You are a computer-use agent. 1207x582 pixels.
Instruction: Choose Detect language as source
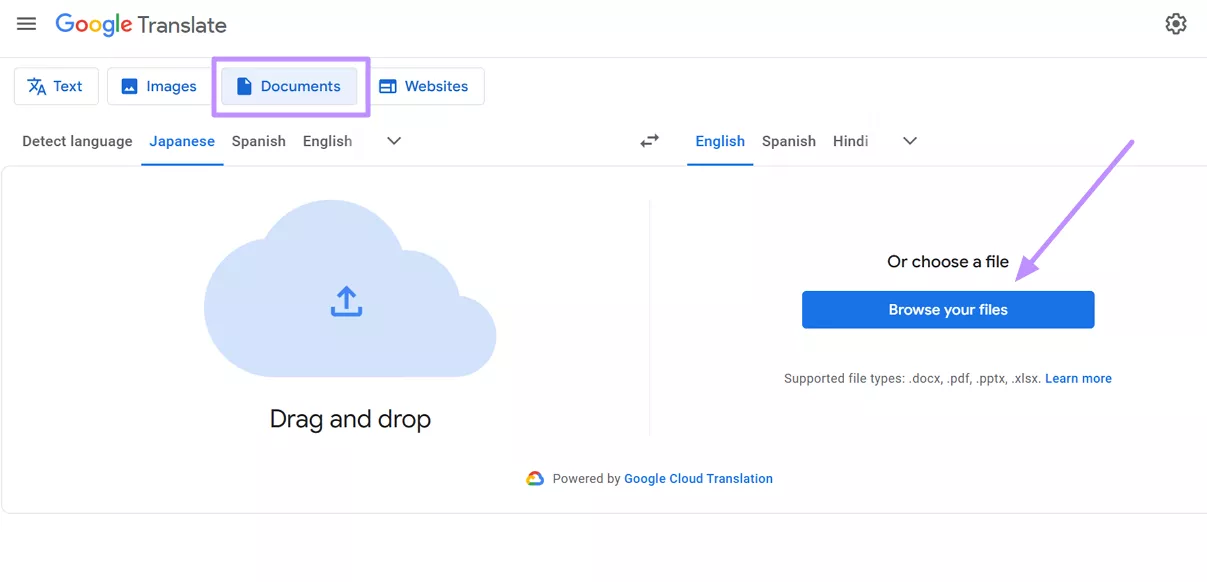pyautogui.click(x=77, y=141)
